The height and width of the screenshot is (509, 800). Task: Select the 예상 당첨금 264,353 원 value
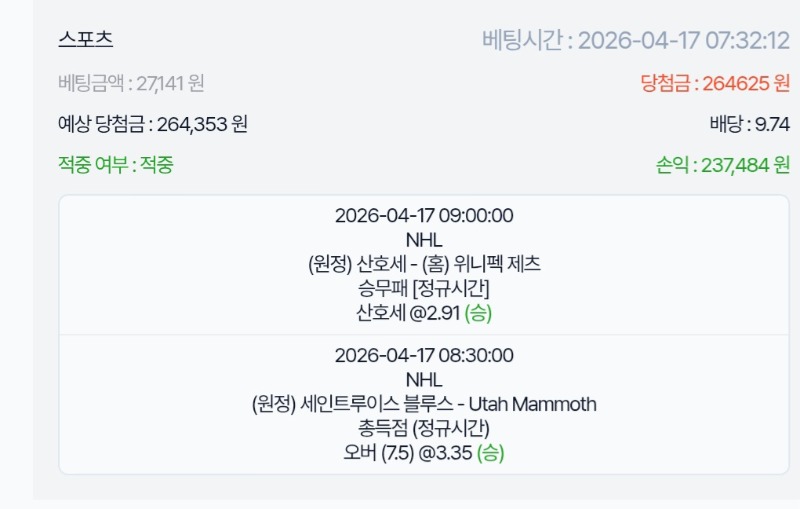[x=153, y=125]
